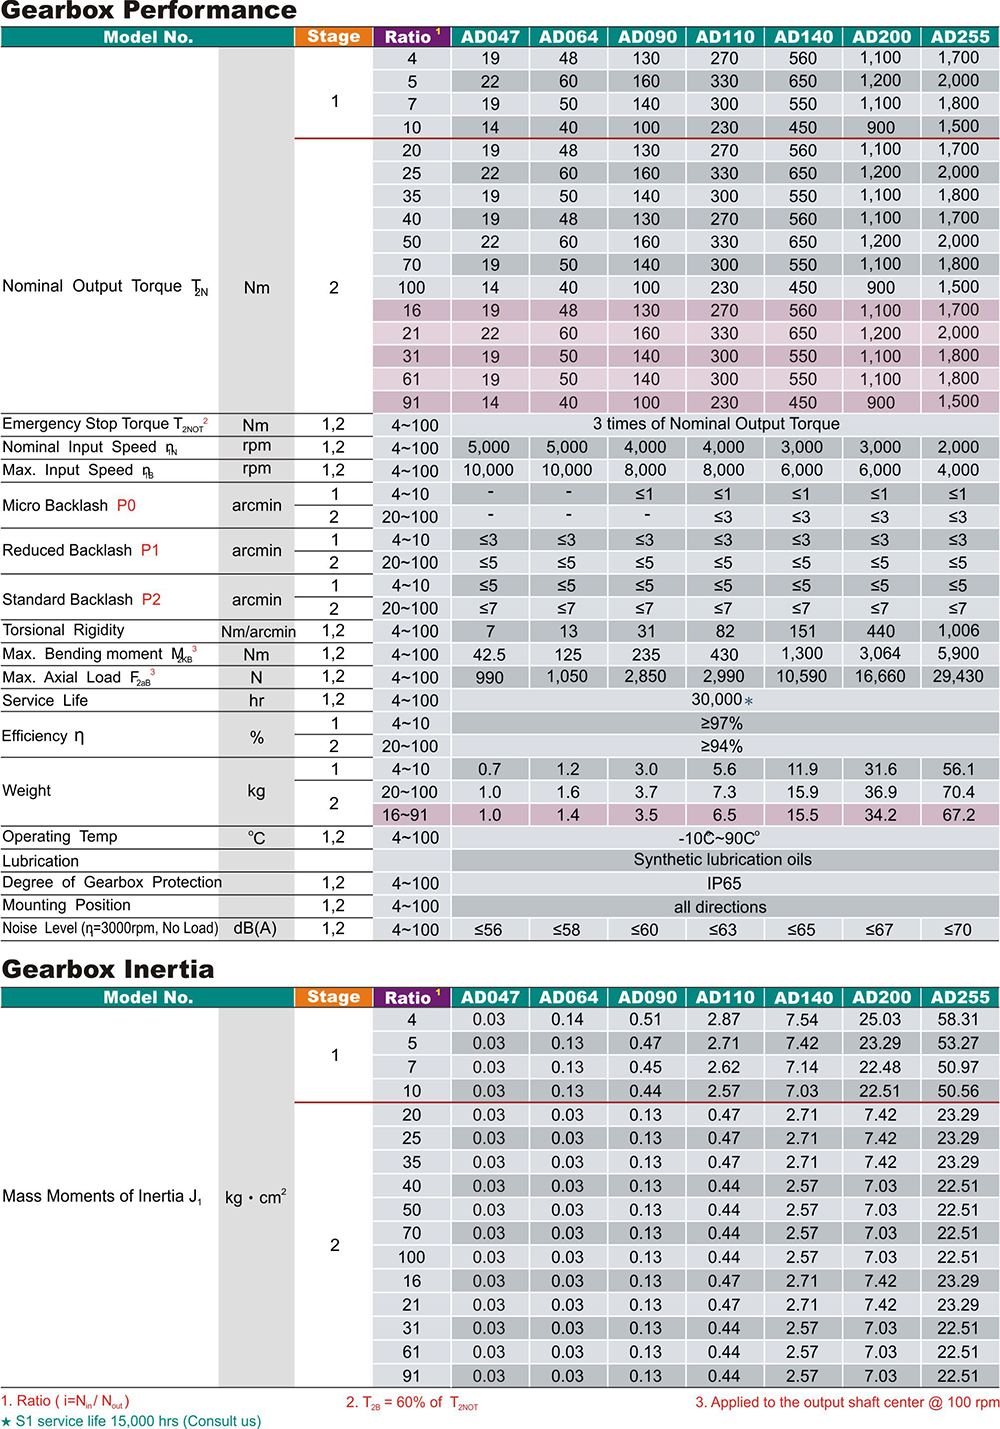Click the "0.51" inertia value
Screen dimensions: 1000x1429
646,1019
